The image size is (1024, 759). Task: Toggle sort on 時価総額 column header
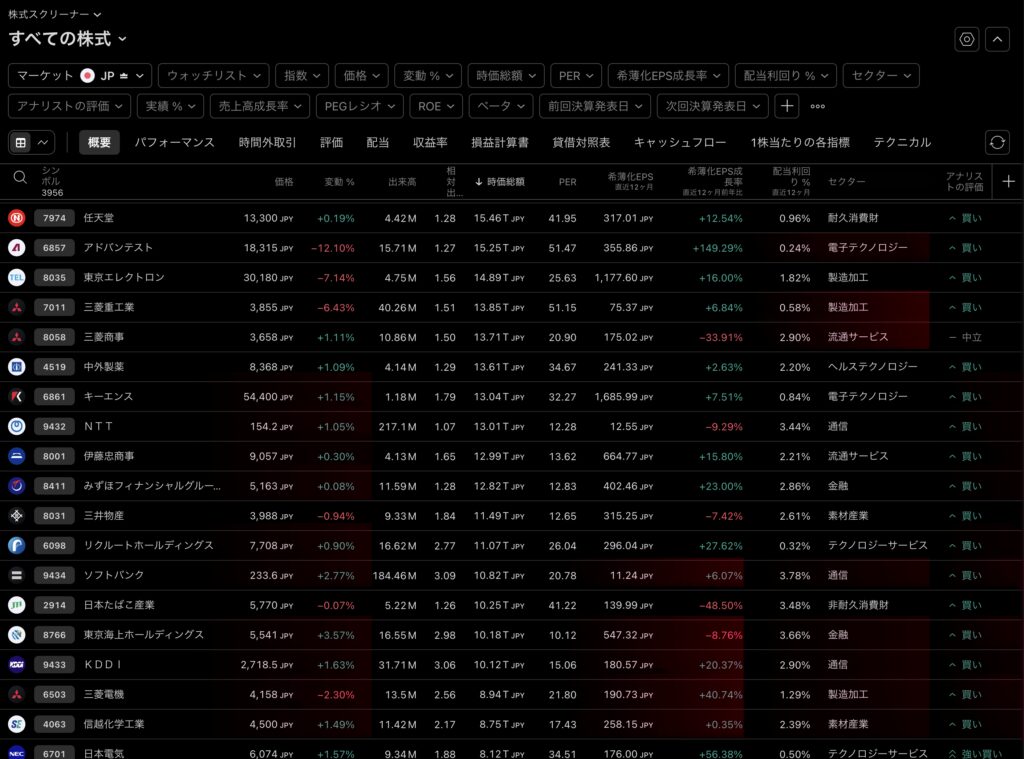[500, 182]
